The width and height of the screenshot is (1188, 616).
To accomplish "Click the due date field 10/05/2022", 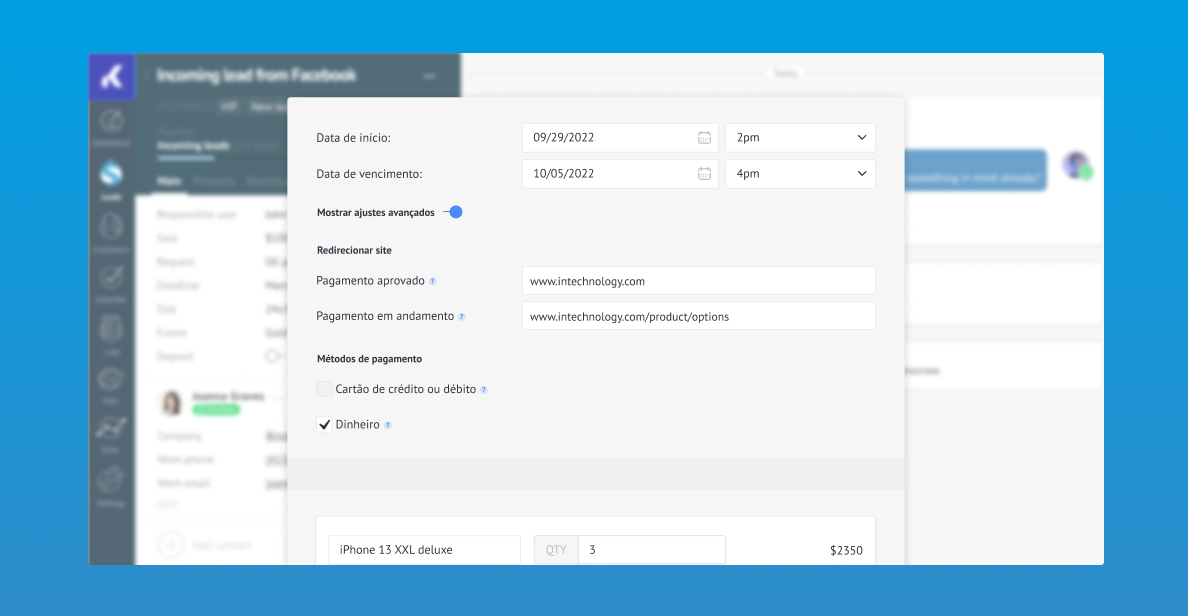I will (x=610, y=174).
